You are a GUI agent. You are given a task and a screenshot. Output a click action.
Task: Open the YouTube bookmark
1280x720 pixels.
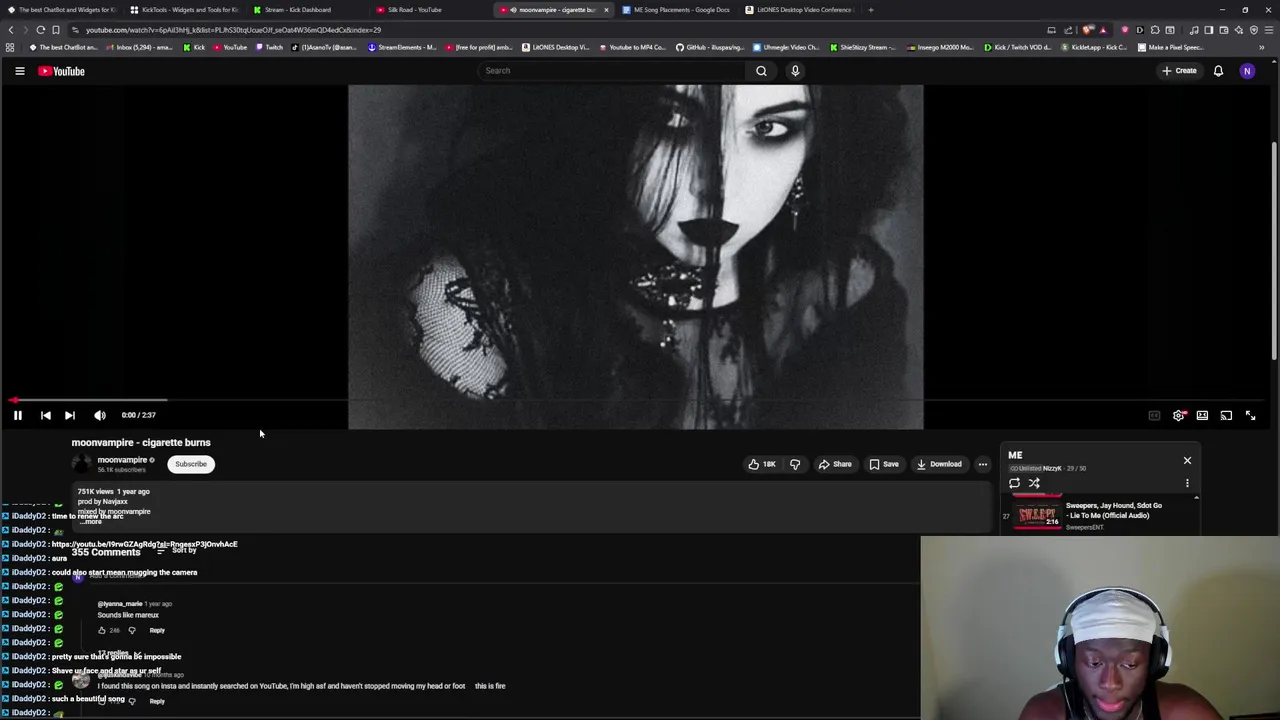(230, 47)
